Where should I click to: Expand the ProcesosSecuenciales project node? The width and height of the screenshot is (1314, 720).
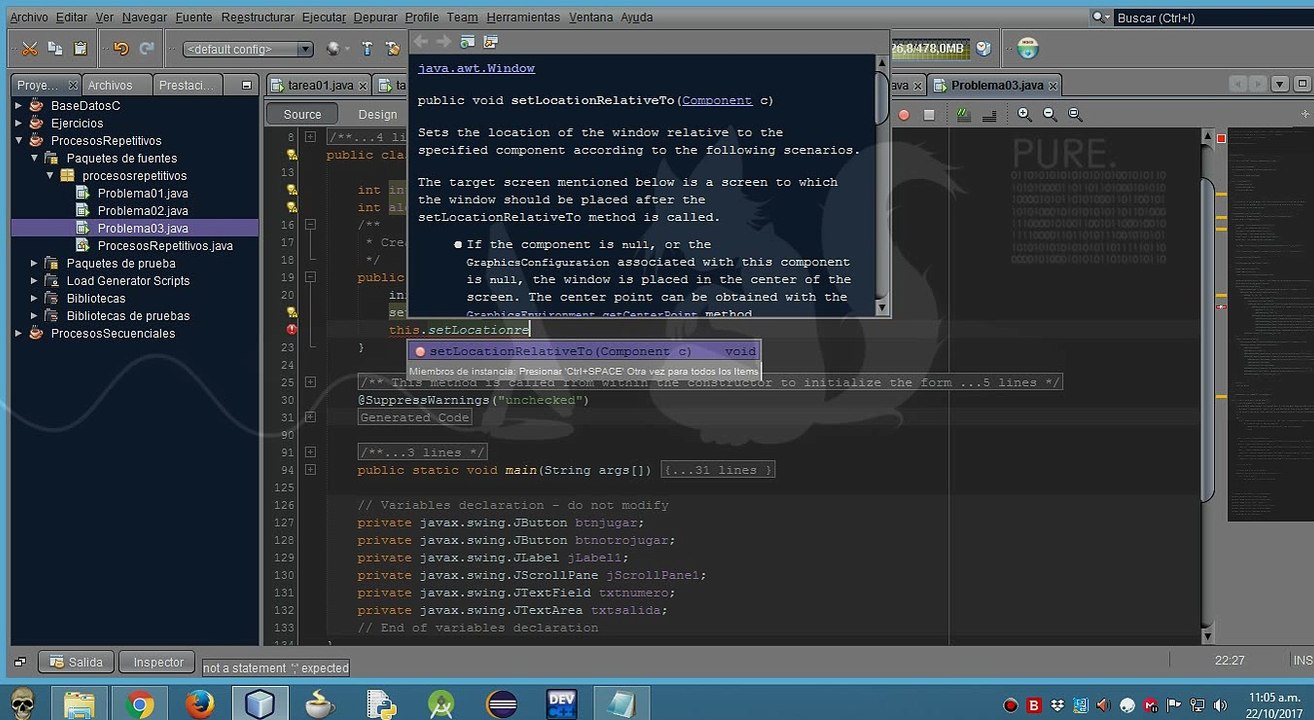(x=18, y=334)
